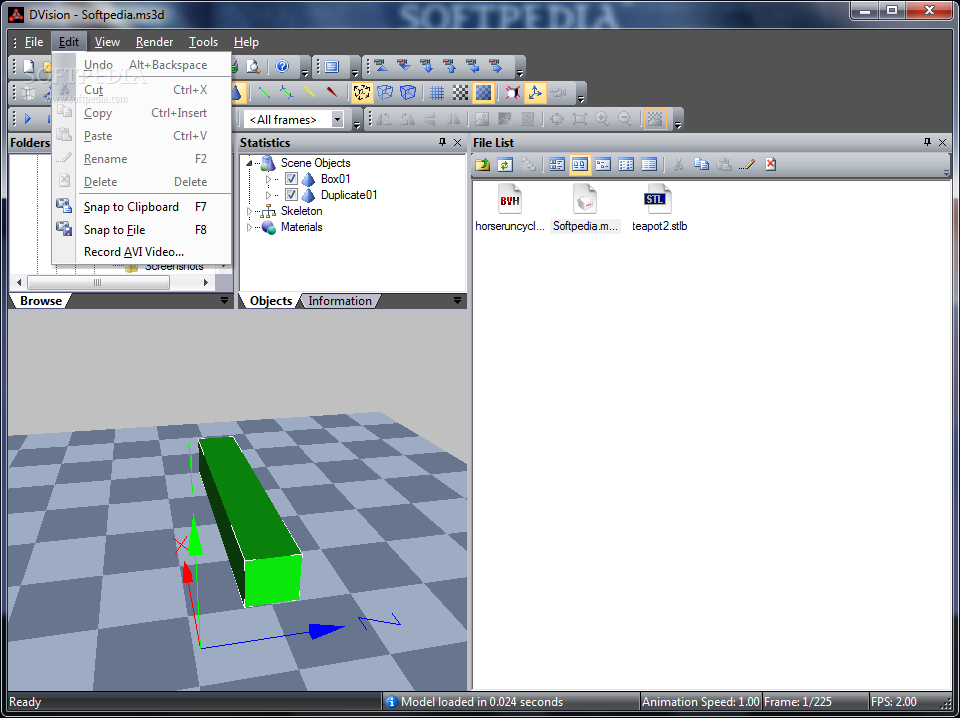The image size is (960, 718).
Task: Collapse the Scene Objects tree node
Action: pos(249,163)
